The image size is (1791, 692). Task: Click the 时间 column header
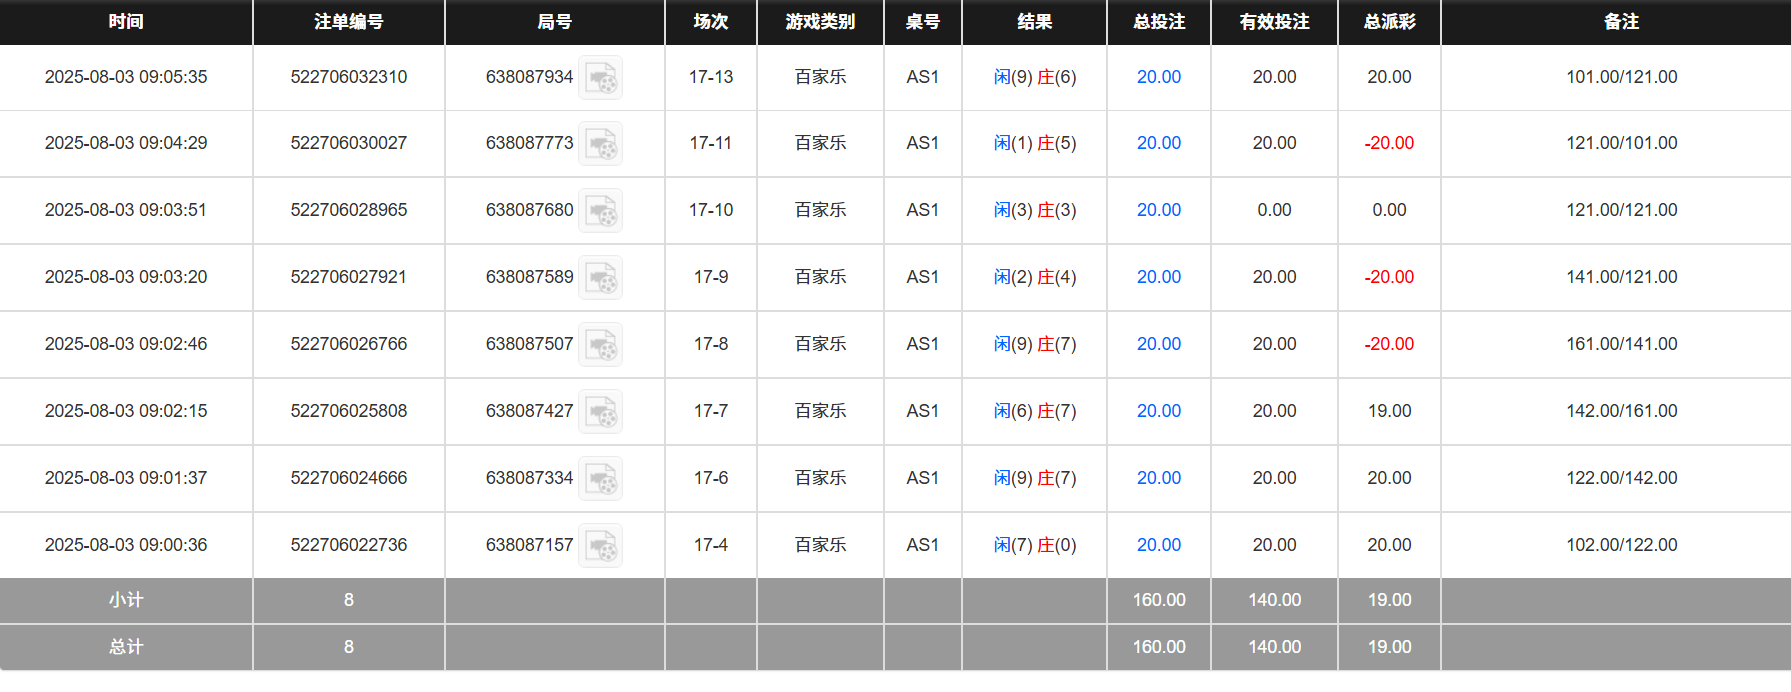(x=126, y=22)
